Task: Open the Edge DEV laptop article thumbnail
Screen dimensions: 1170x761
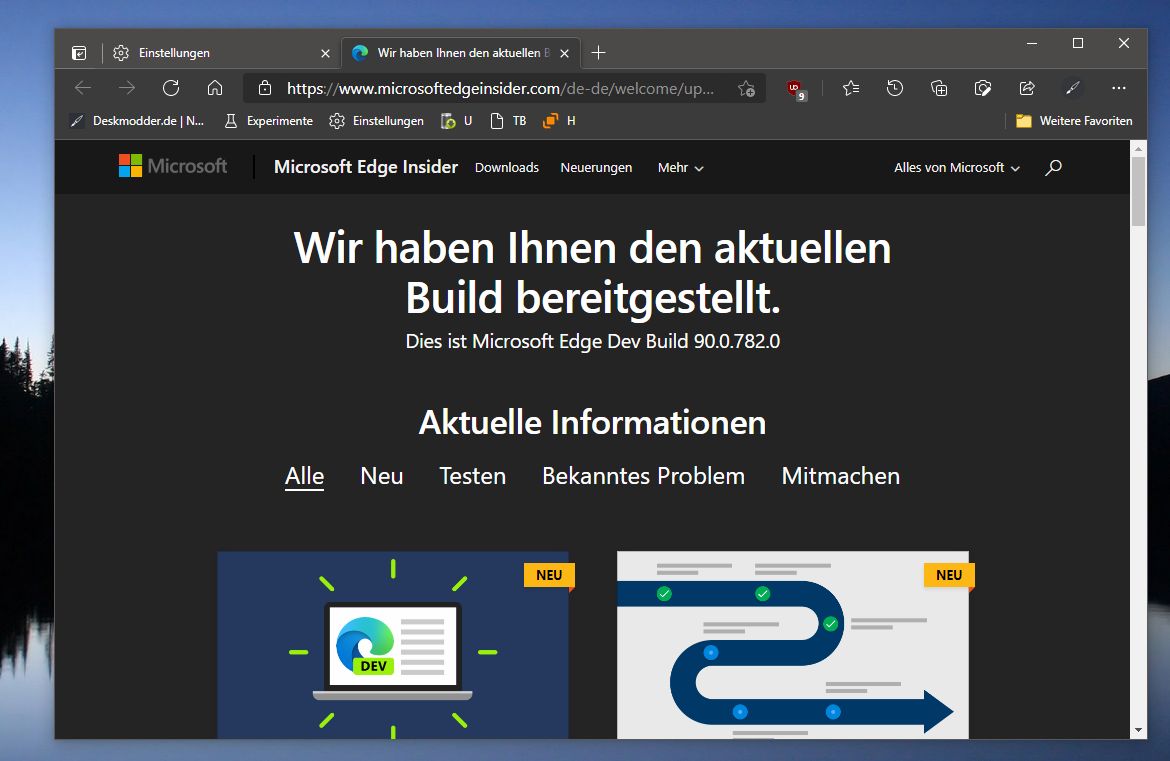Action: click(x=393, y=645)
